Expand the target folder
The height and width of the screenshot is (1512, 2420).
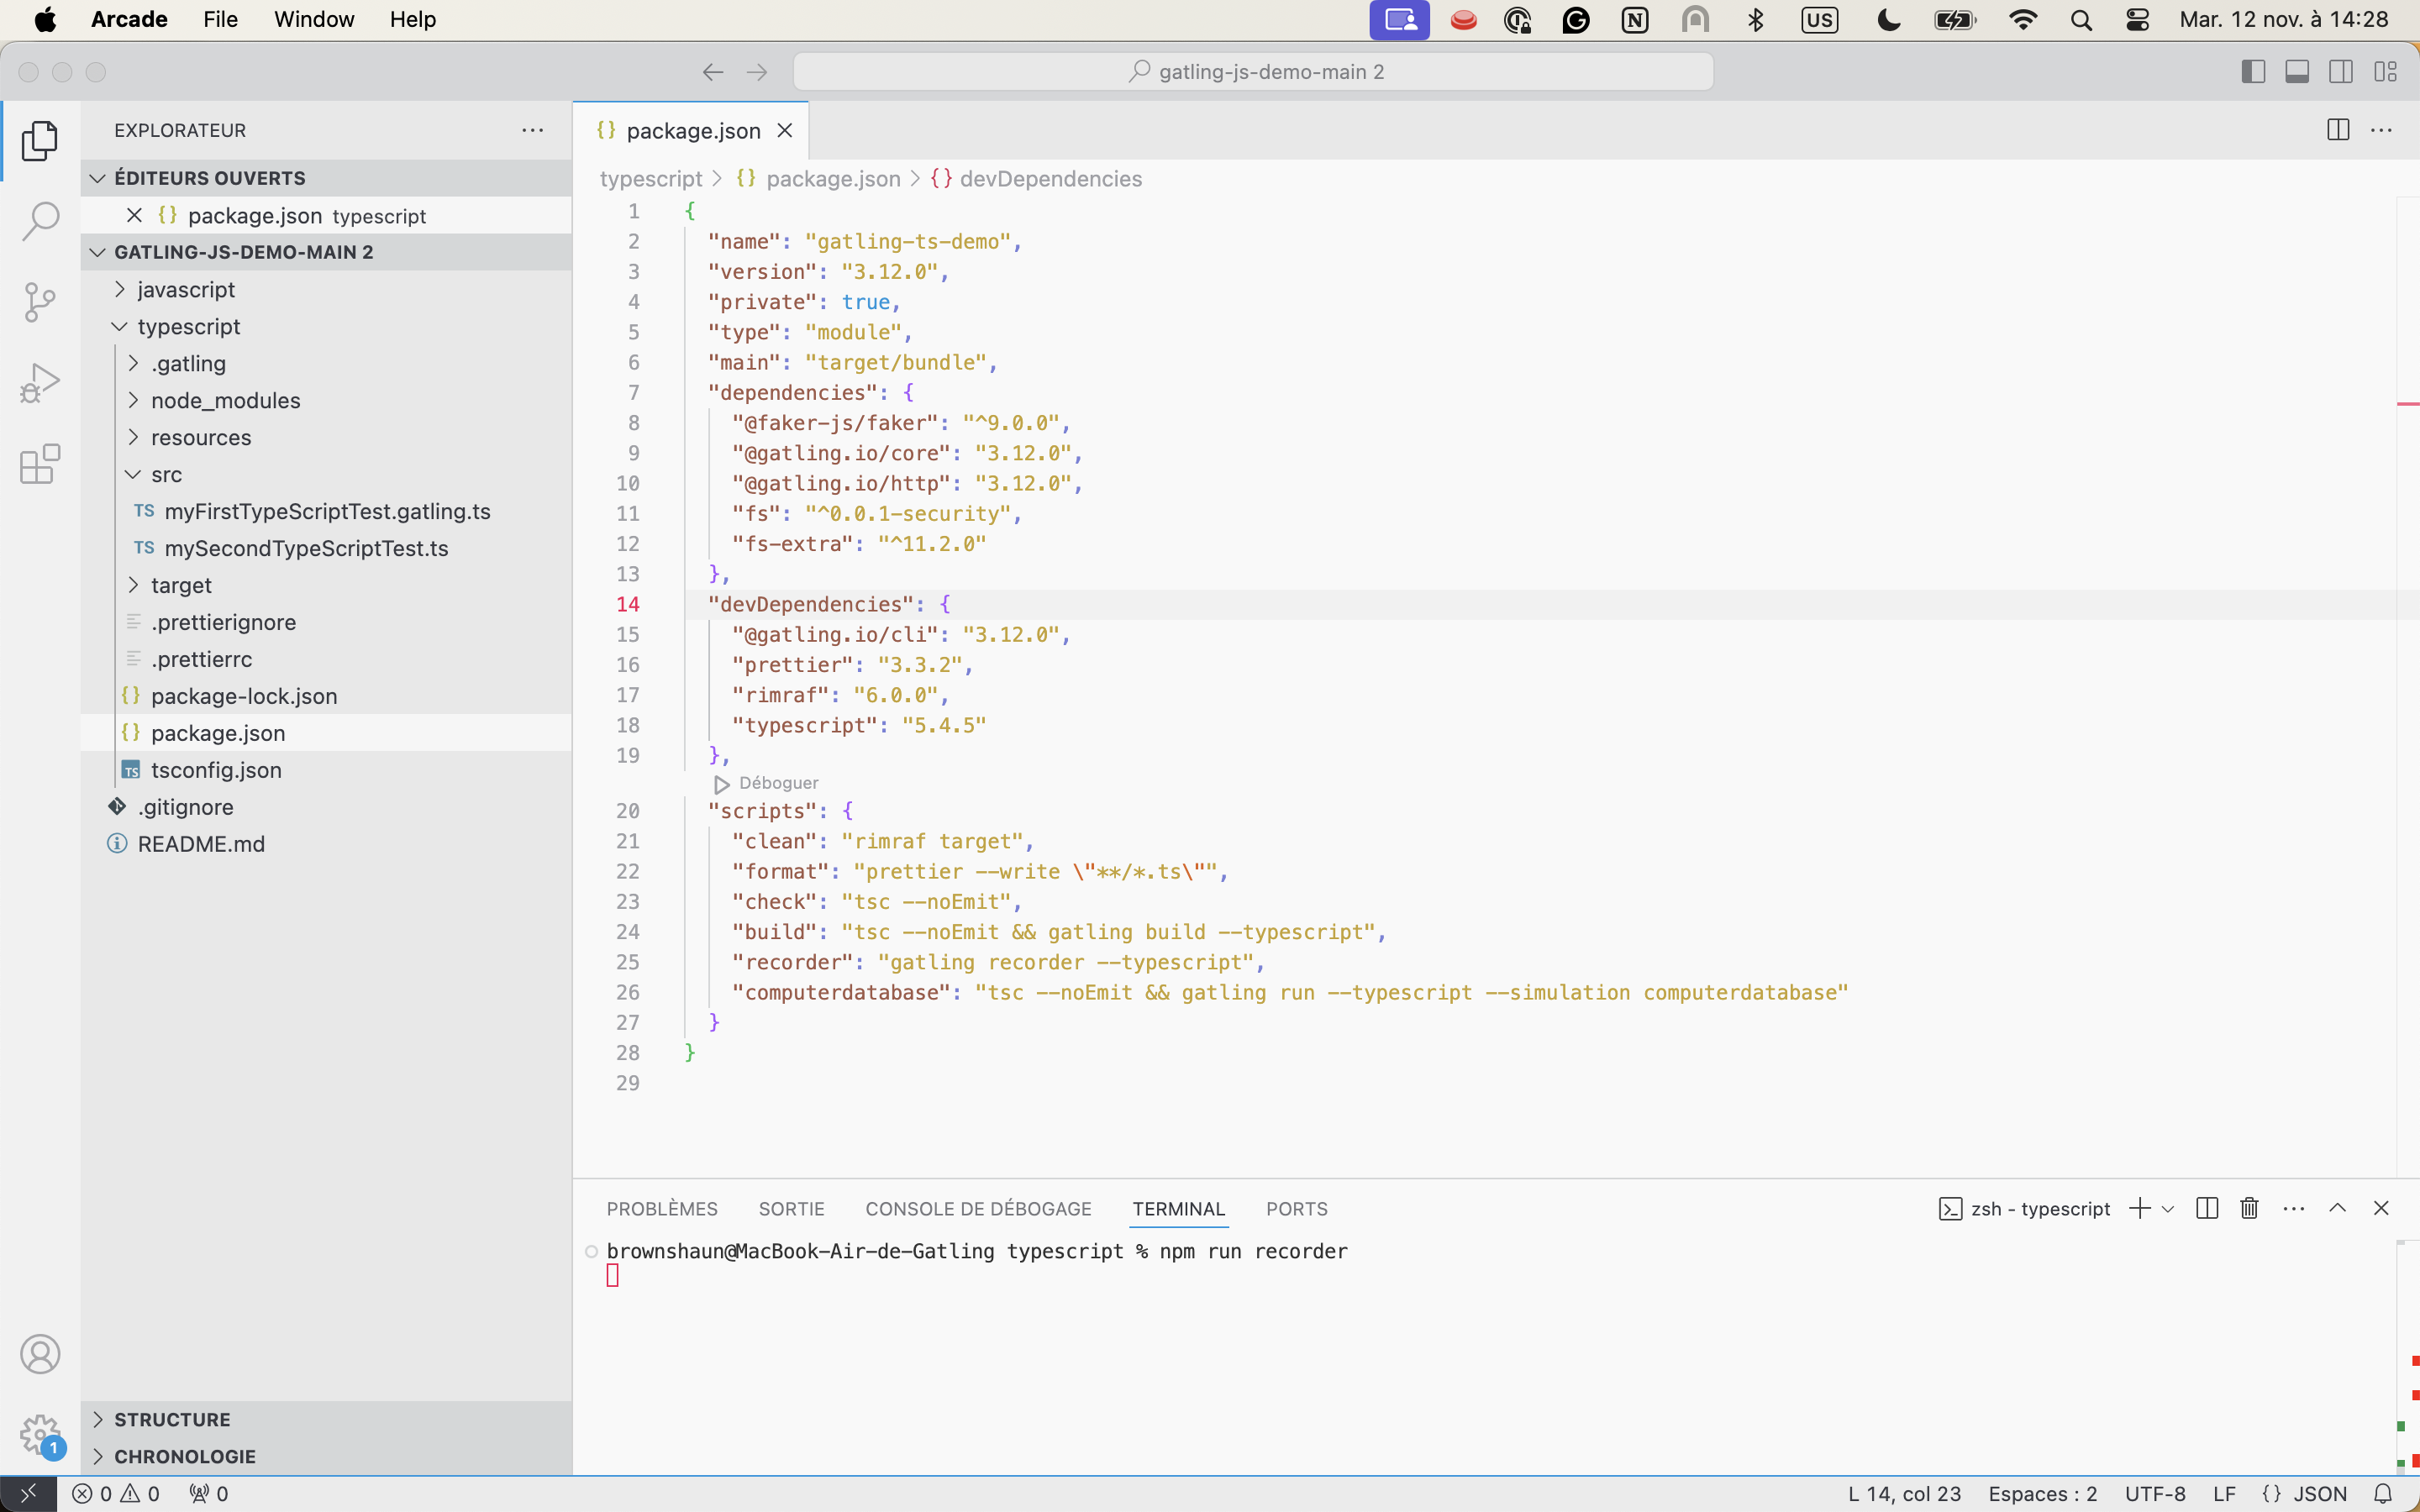[326, 585]
